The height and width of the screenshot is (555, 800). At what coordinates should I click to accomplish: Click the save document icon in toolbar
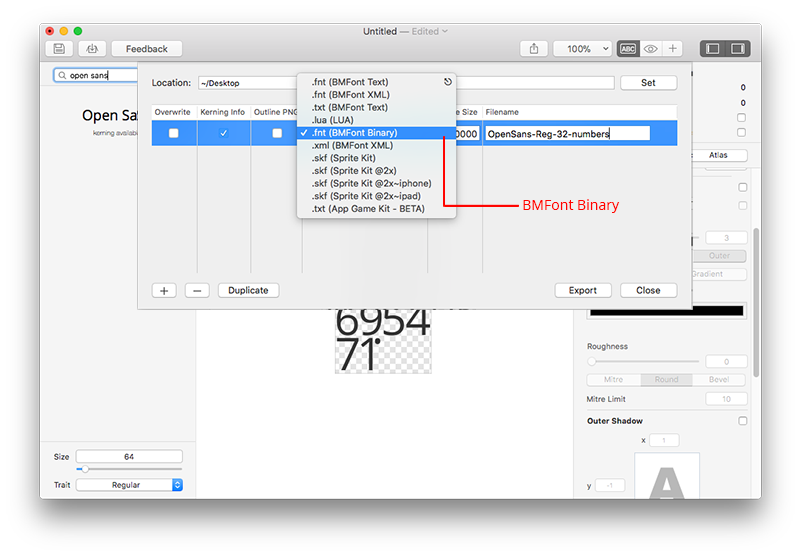click(59, 49)
